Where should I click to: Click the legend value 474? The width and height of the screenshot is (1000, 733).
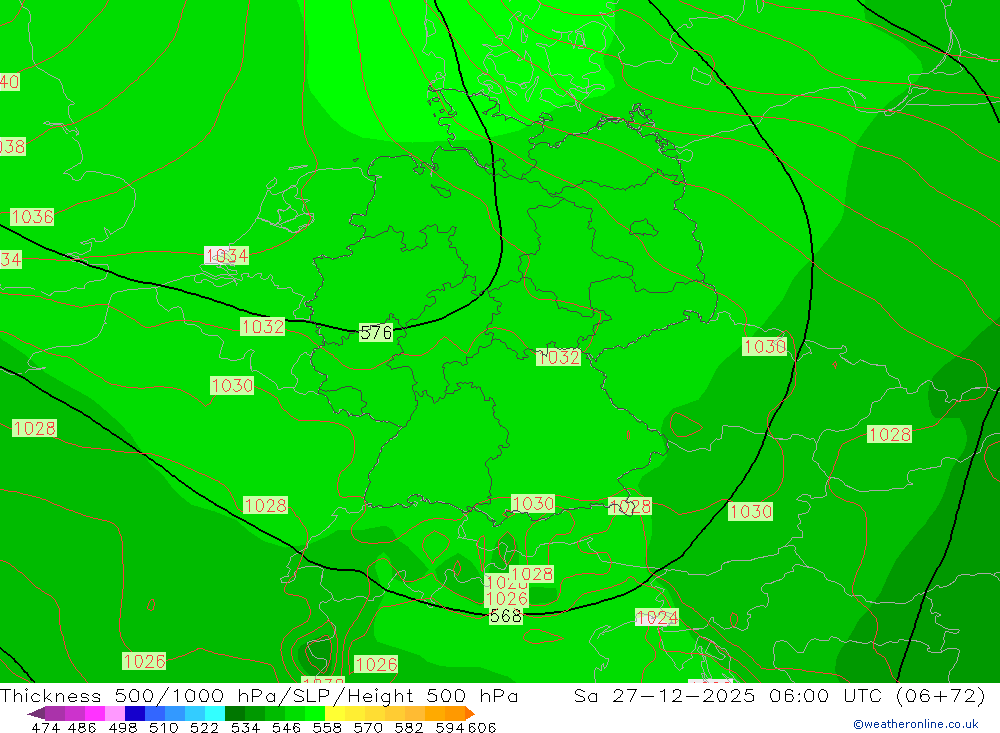click(x=45, y=727)
